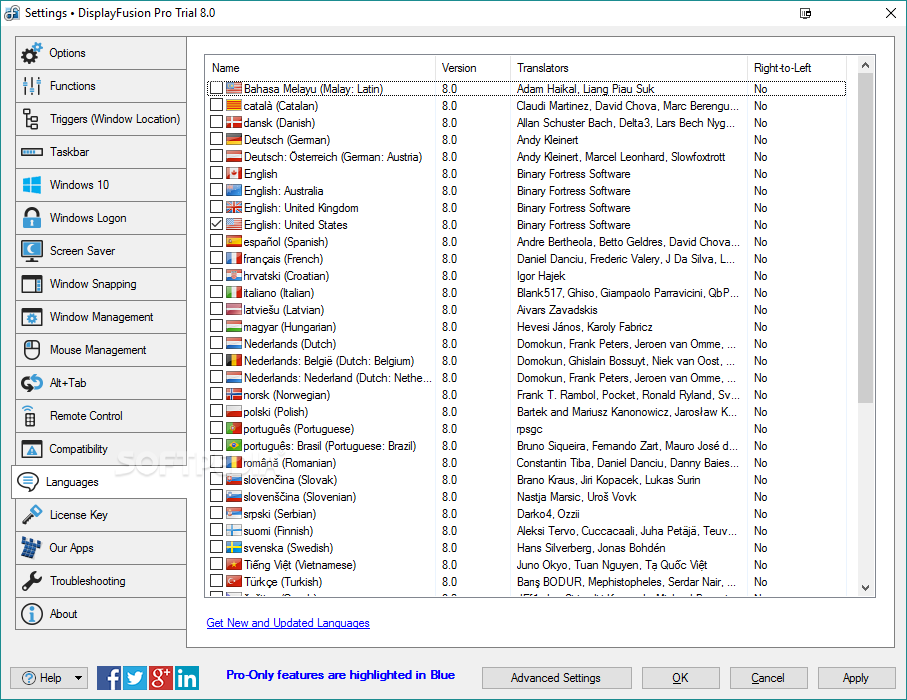
Task: Confirm with the OK button
Action: (x=680, y=678)
